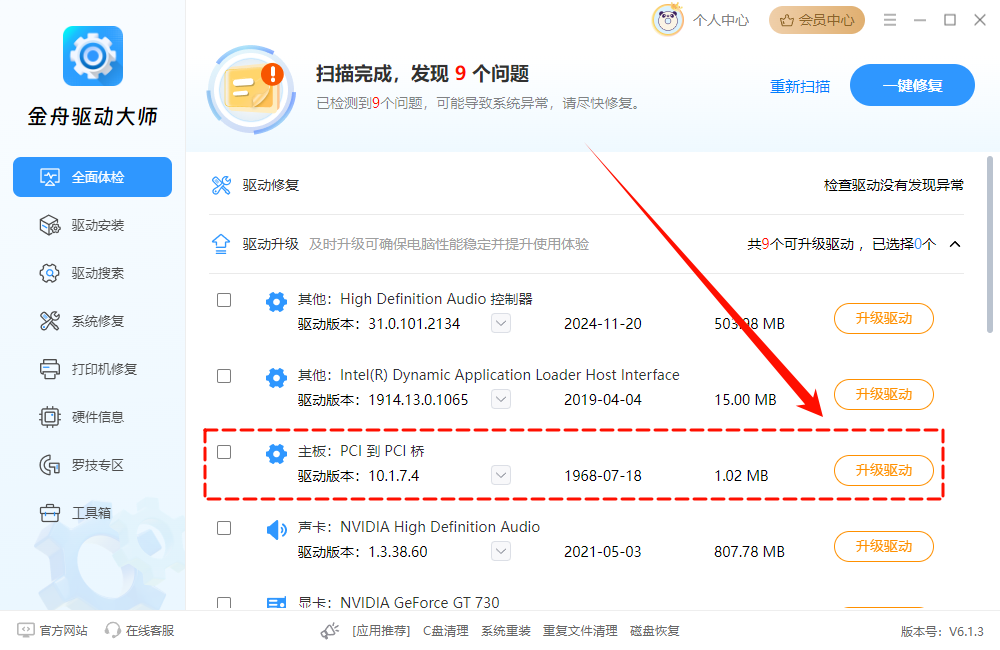Viewport: 1000px width, 650px height.
Task: Click 个人中心 text
Action: coord(721,20)
